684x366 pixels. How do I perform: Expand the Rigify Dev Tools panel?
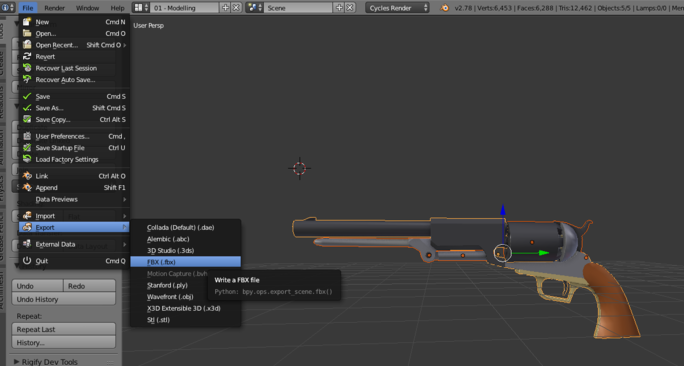45,362
